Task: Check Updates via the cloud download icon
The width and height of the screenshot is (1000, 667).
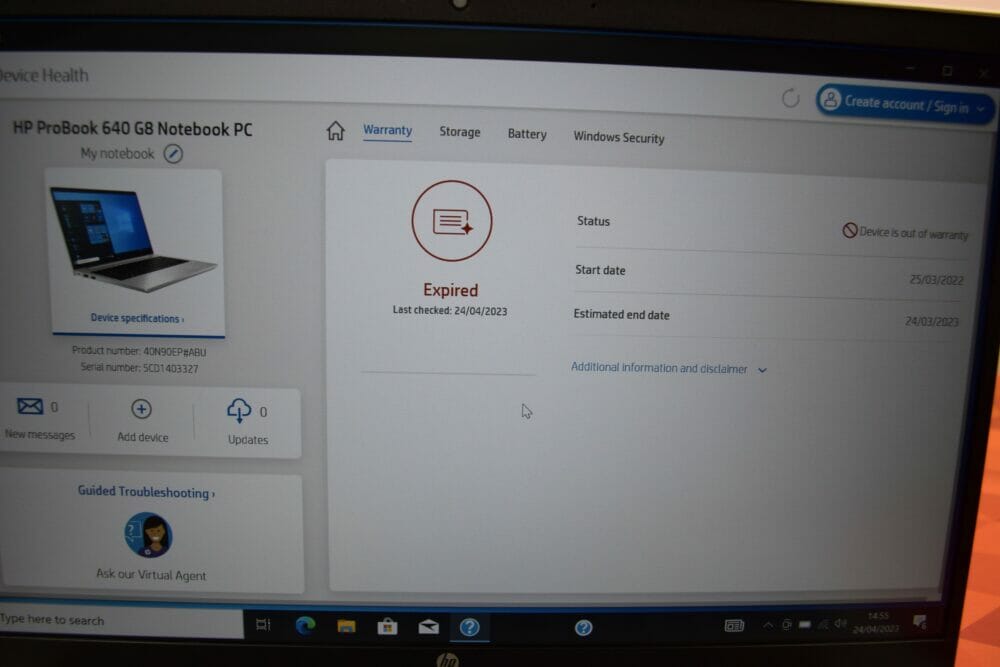Action: point(239,411)
